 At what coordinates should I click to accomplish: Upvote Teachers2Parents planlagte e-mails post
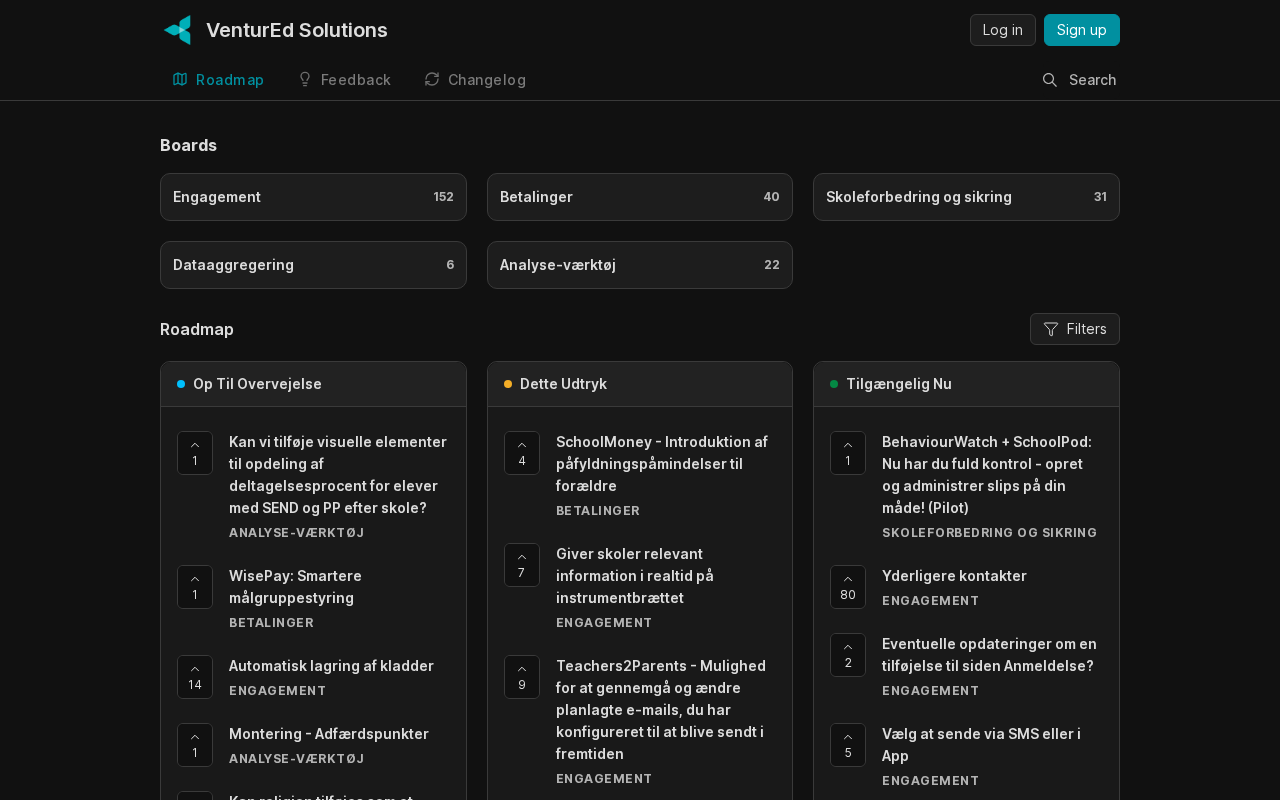coord(522,677)
